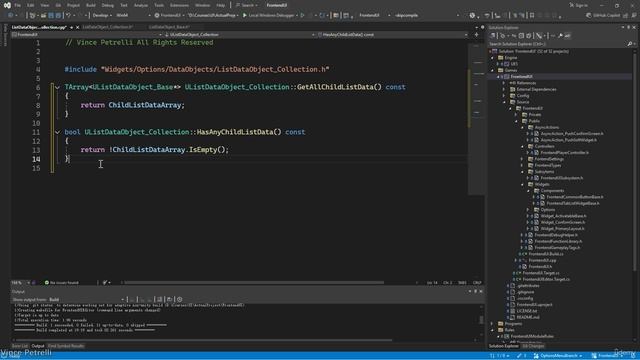Close the ListDataObject_Collection.cpp tab

(78, 27)
